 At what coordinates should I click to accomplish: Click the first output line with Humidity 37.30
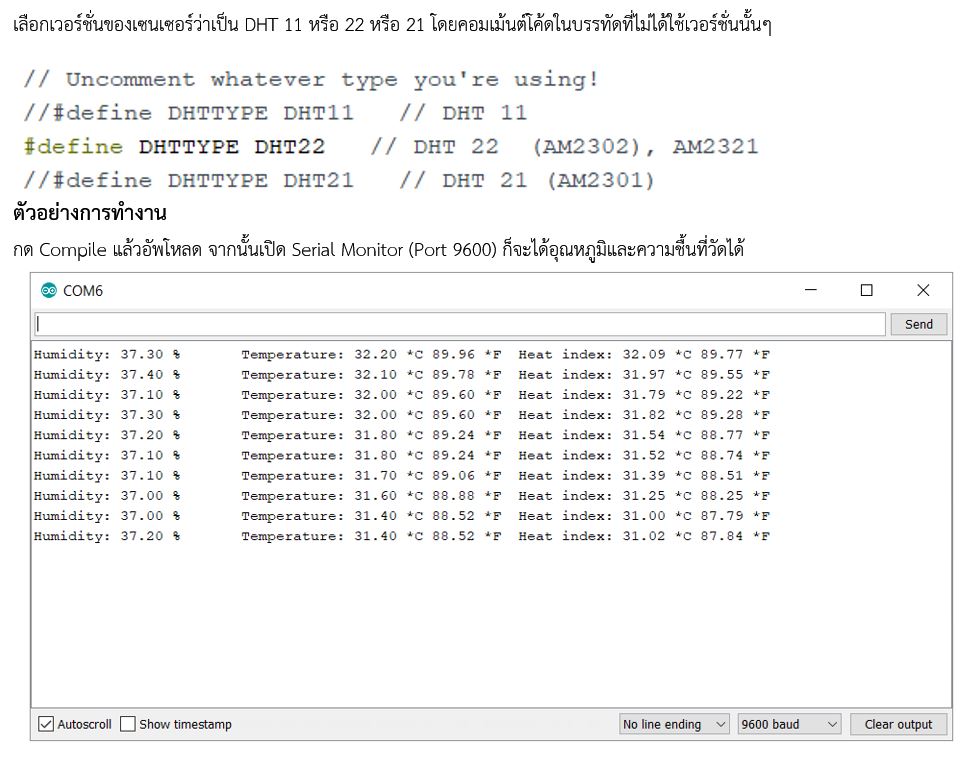pyautogui.click(x=401, y=354)
